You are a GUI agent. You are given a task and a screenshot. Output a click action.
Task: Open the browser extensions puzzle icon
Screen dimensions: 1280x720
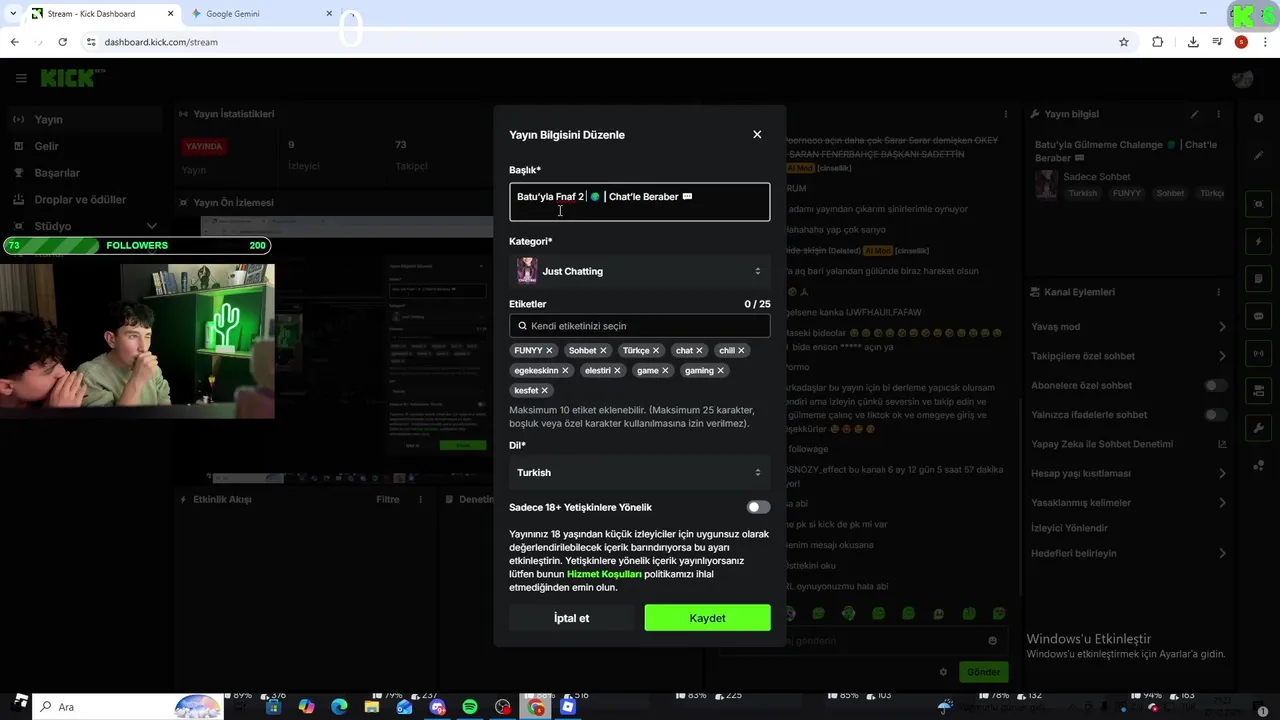(1158, 42)
